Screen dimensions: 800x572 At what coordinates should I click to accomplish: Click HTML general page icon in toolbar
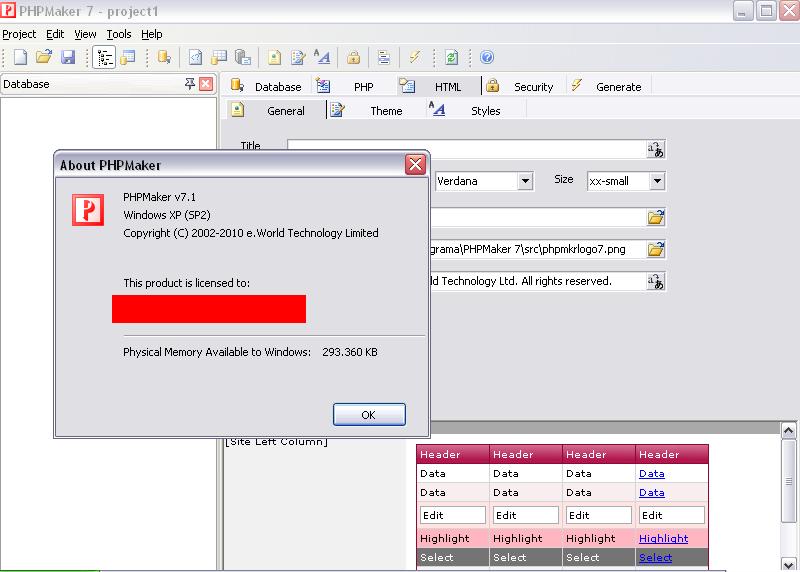tap(274, 57)
